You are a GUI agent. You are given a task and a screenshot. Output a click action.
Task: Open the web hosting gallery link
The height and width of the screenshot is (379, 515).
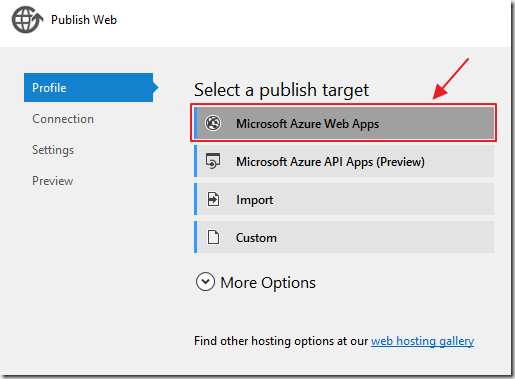coord(422,341)
